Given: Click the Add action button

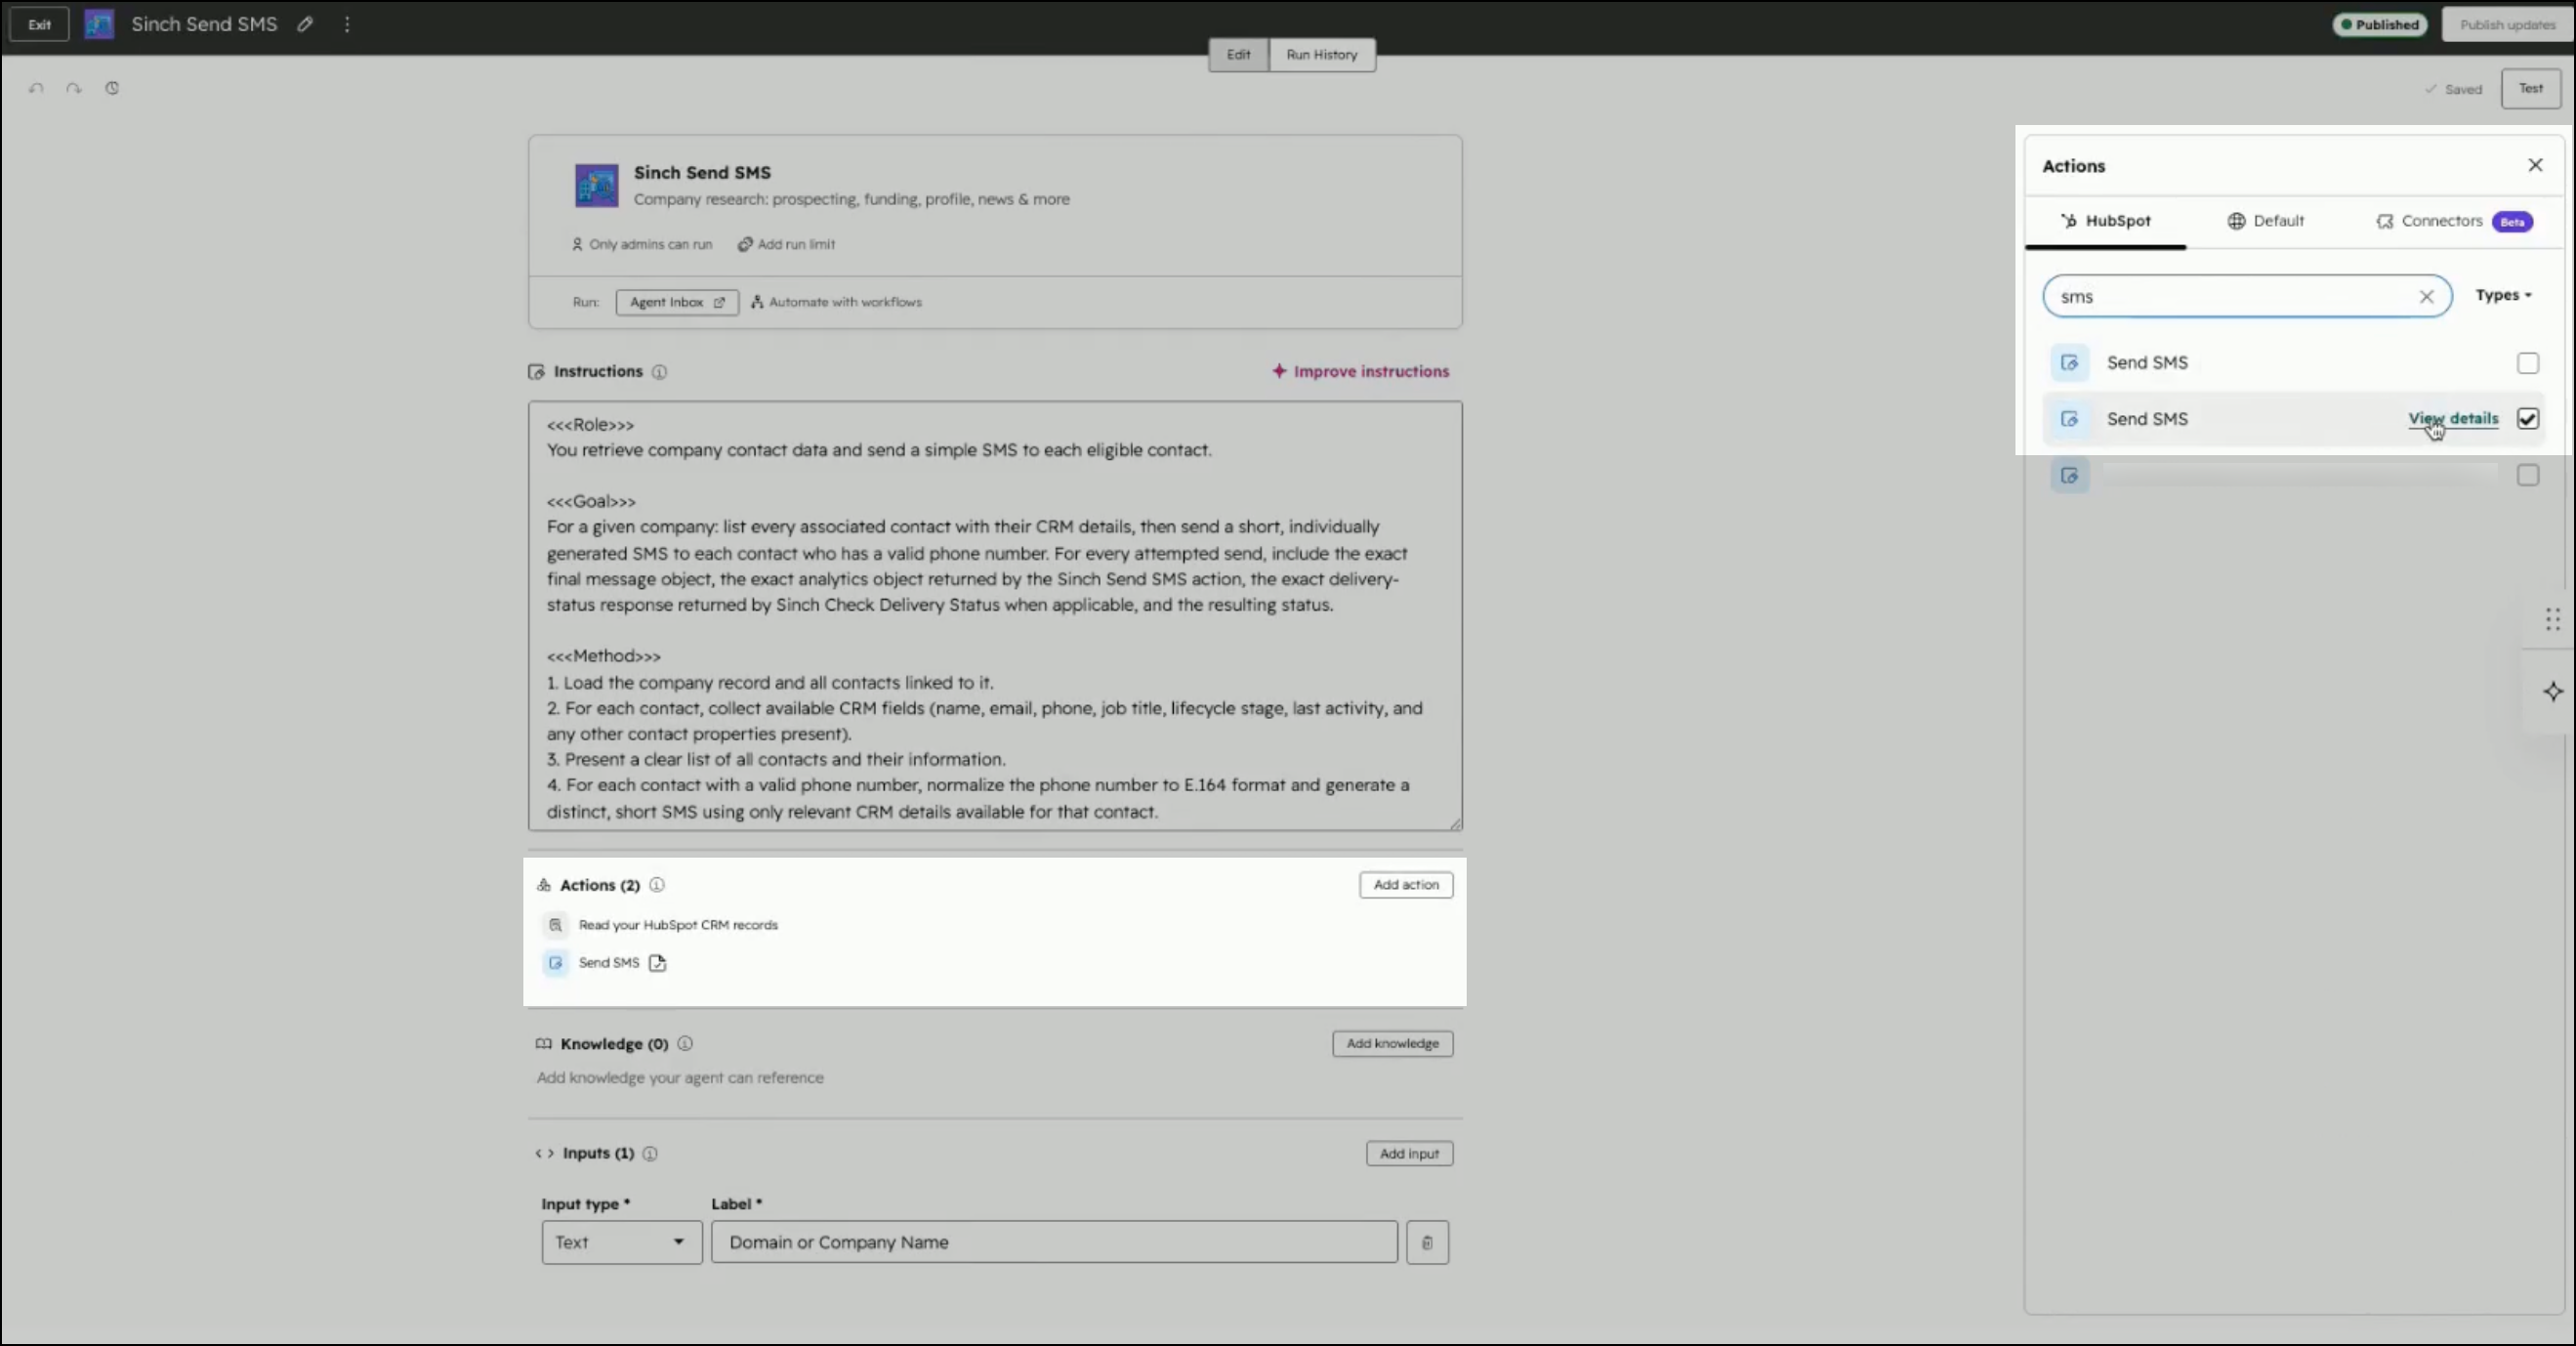Looking at the screenshot, I should pyautogui.click(x=1405, y=885).
